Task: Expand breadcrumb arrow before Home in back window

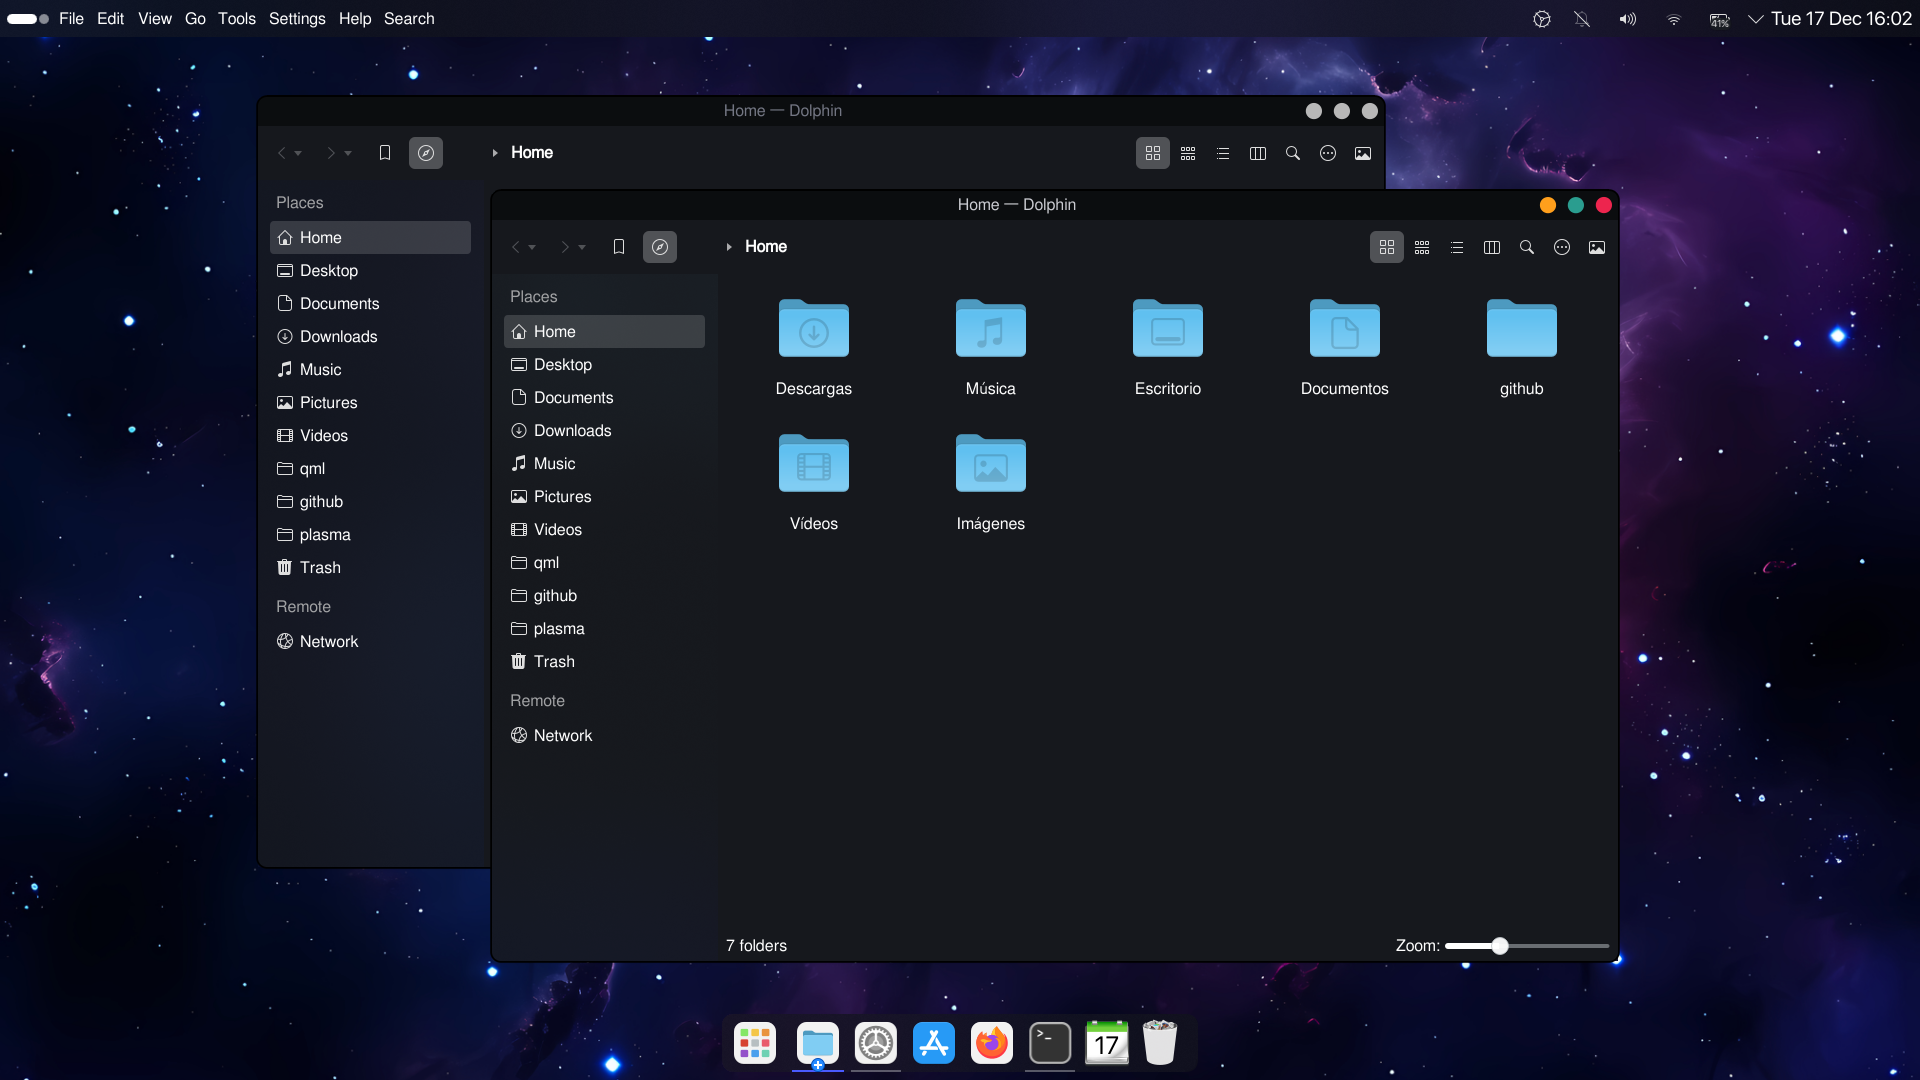Action: pyautogui.click(x=495, y=153)
